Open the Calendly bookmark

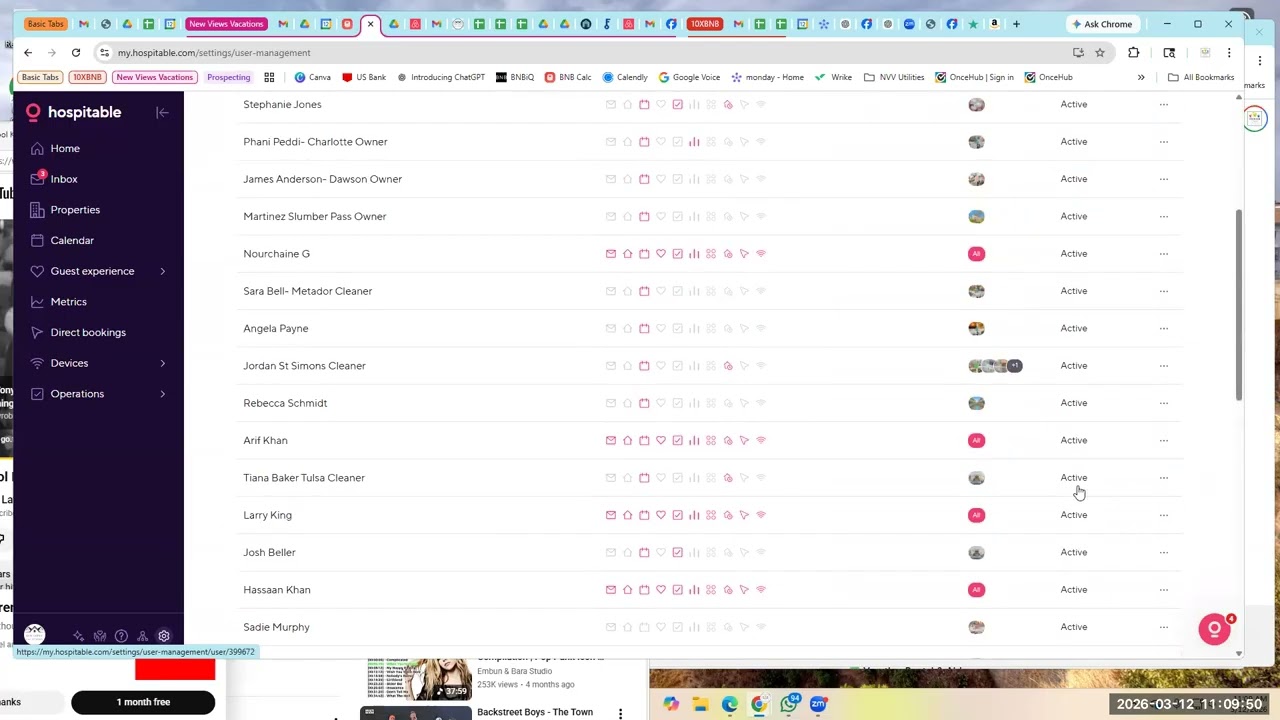(625, 77)
